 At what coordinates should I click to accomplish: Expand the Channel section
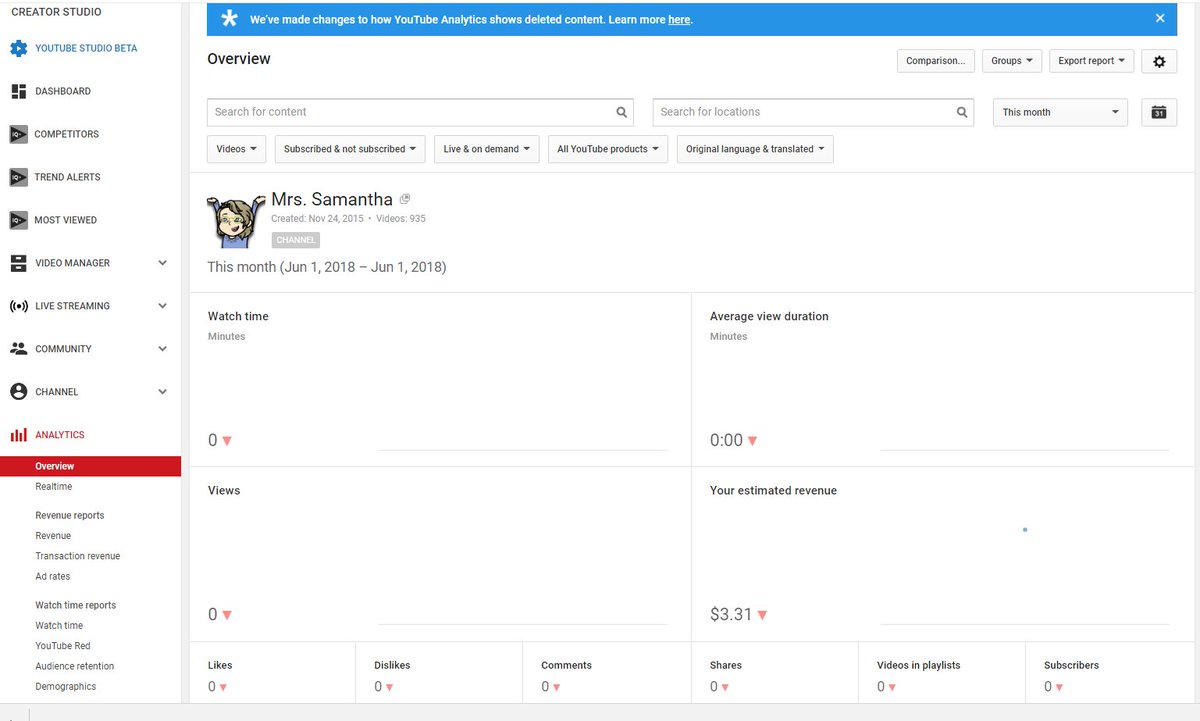162,392
